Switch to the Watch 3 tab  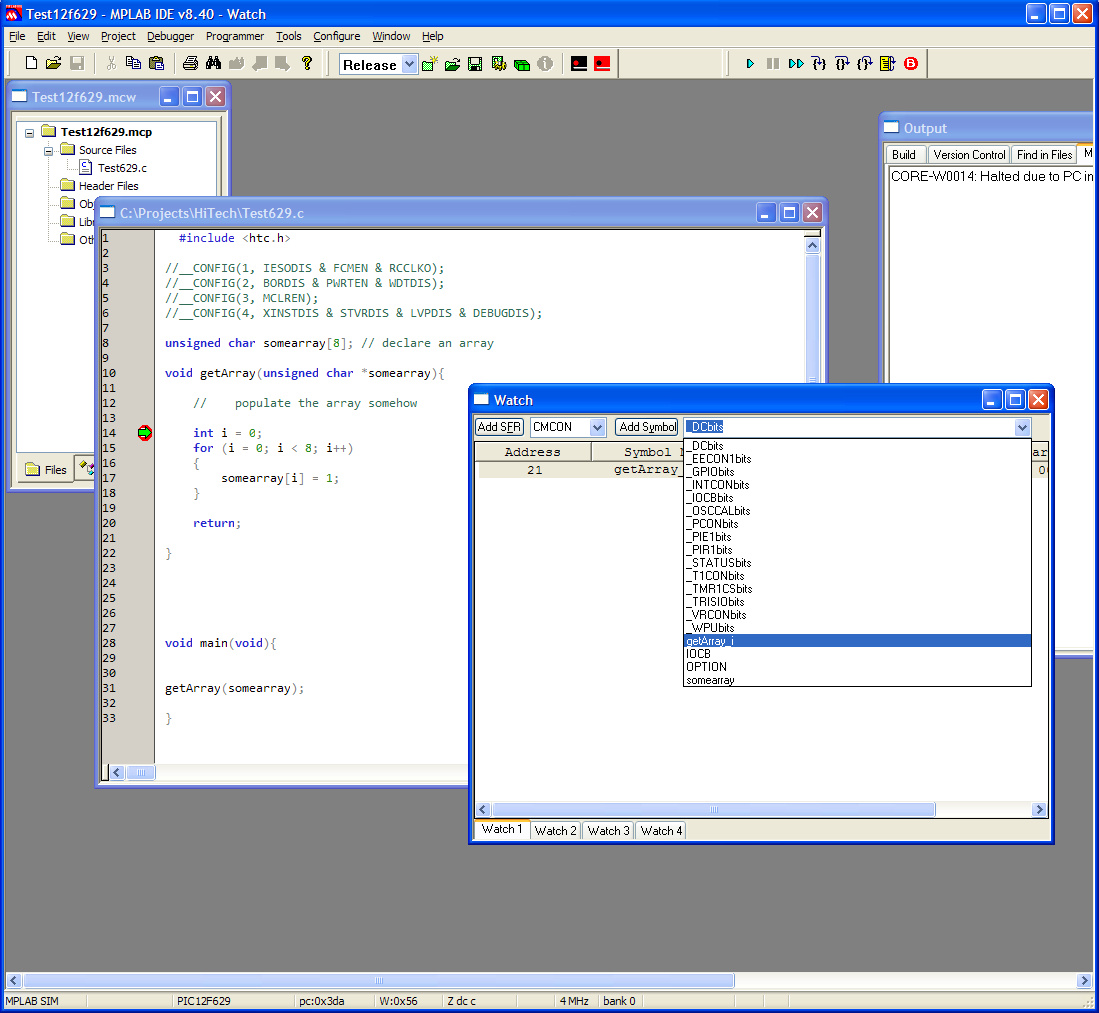tap(608, 831)
